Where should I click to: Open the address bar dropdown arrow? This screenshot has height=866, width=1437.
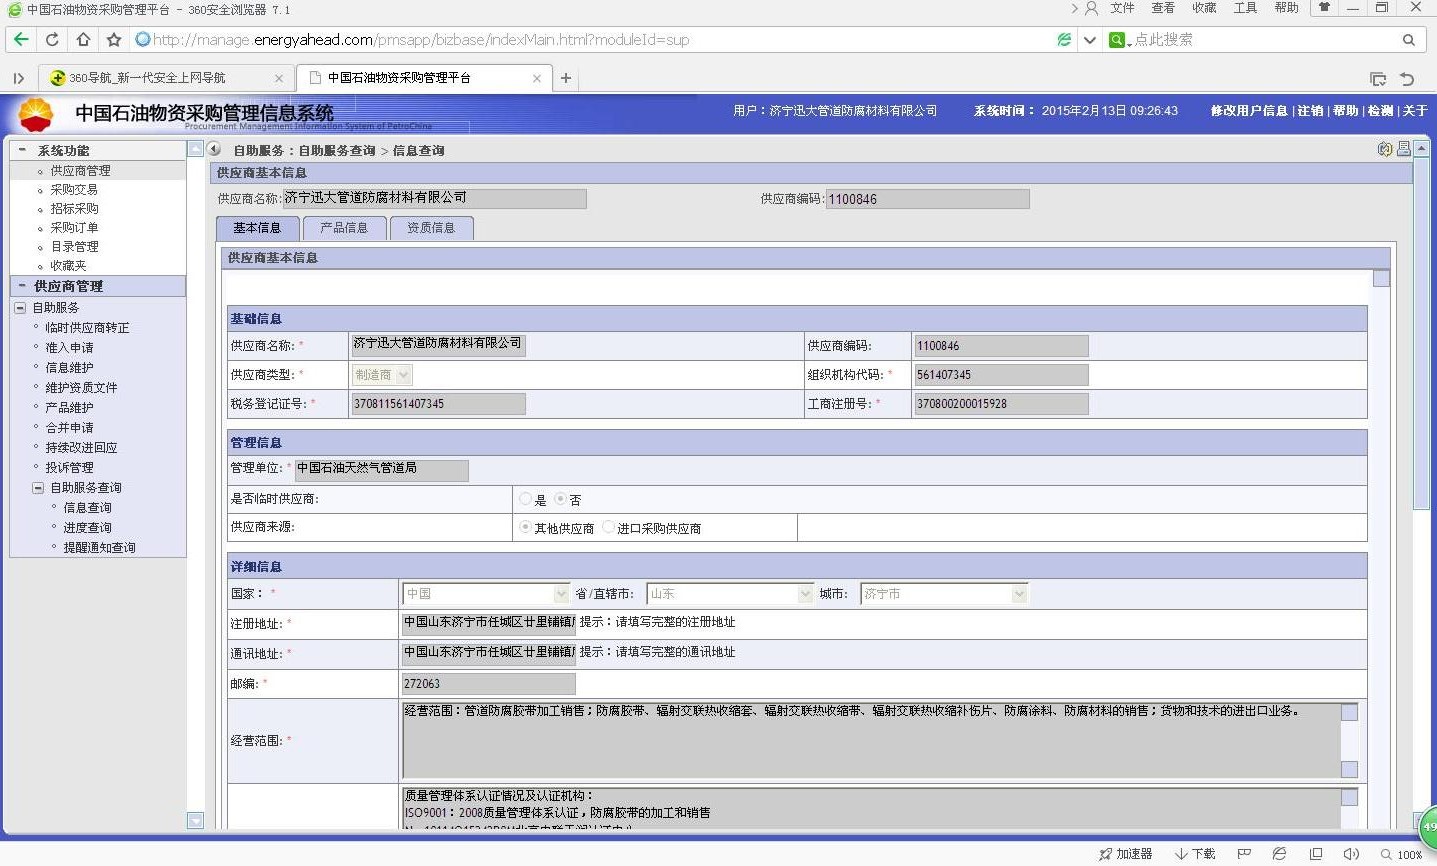point(1090,40)
